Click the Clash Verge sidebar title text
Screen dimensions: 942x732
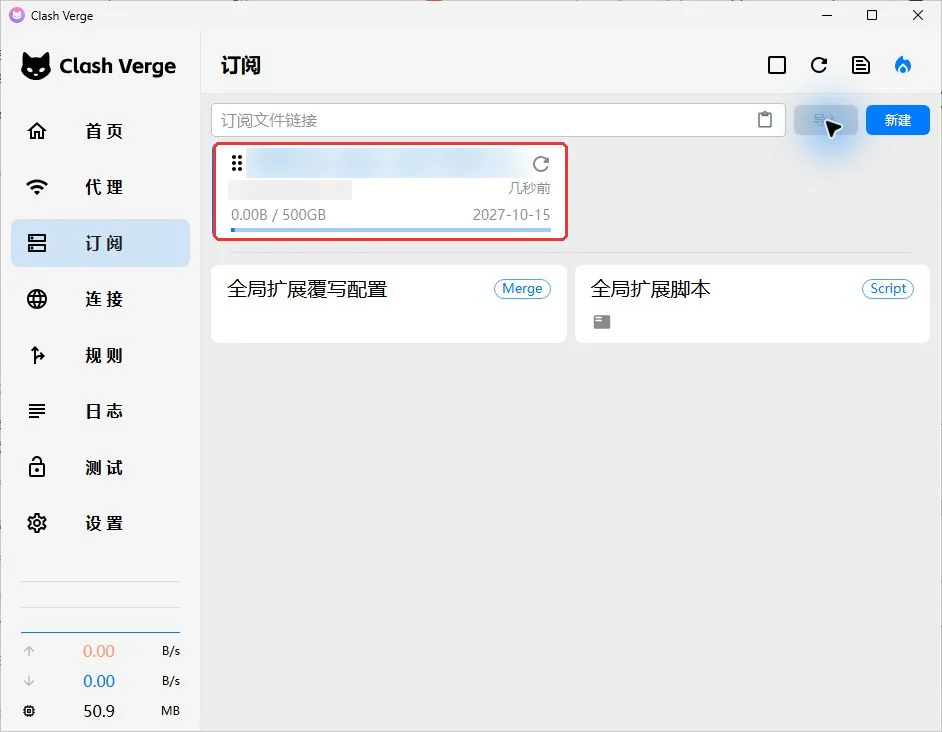click(118, 66)
